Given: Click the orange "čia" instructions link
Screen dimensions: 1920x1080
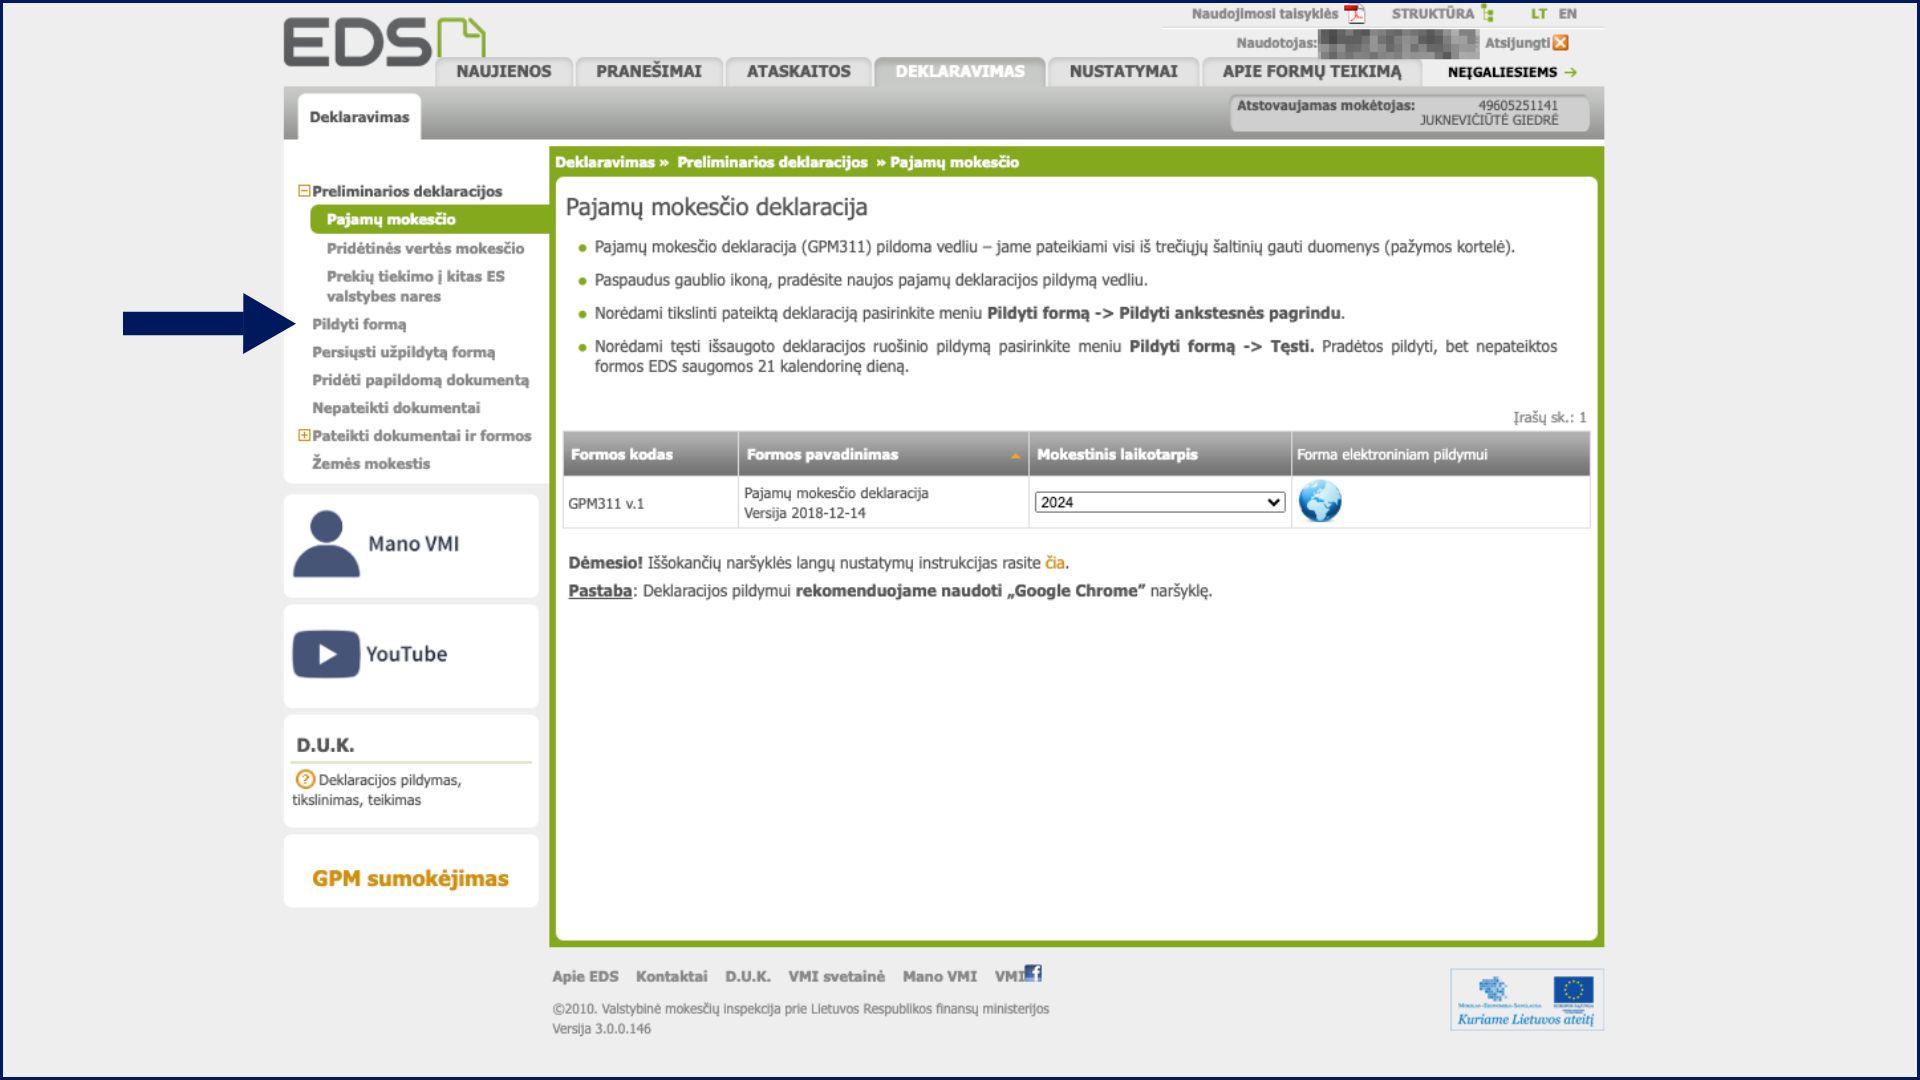Looking at the screenshot, I should pos(1054,563).
